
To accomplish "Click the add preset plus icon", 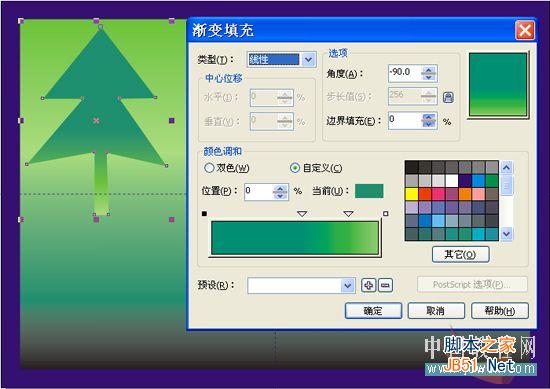I will click(x=368, y=285).
